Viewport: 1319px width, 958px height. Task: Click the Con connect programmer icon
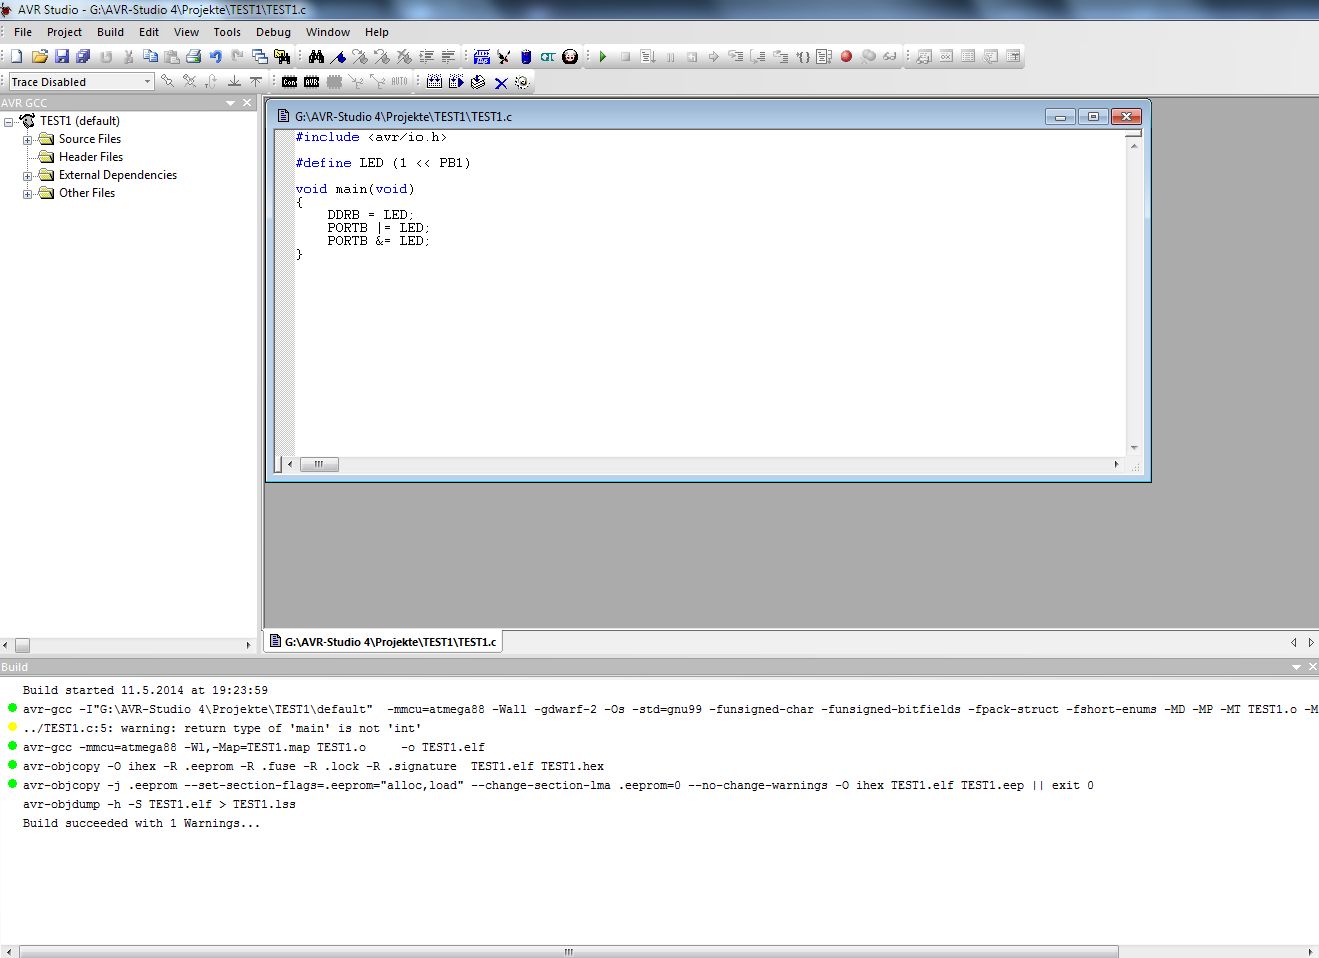point(289,82)
